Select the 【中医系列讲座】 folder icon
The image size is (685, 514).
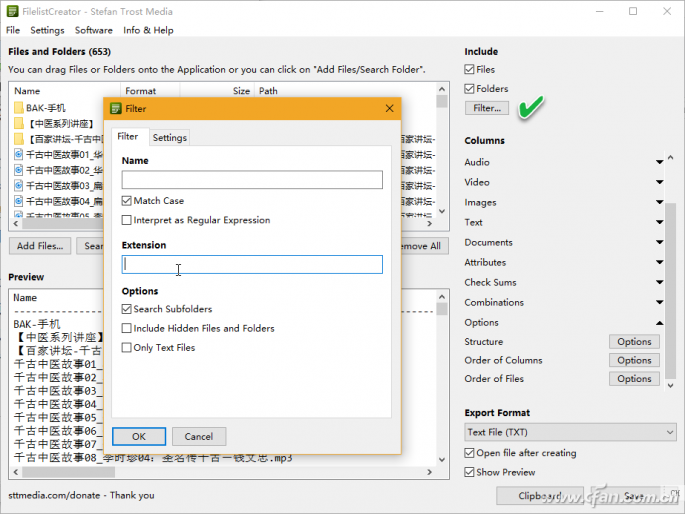click(x=18, y=123)
